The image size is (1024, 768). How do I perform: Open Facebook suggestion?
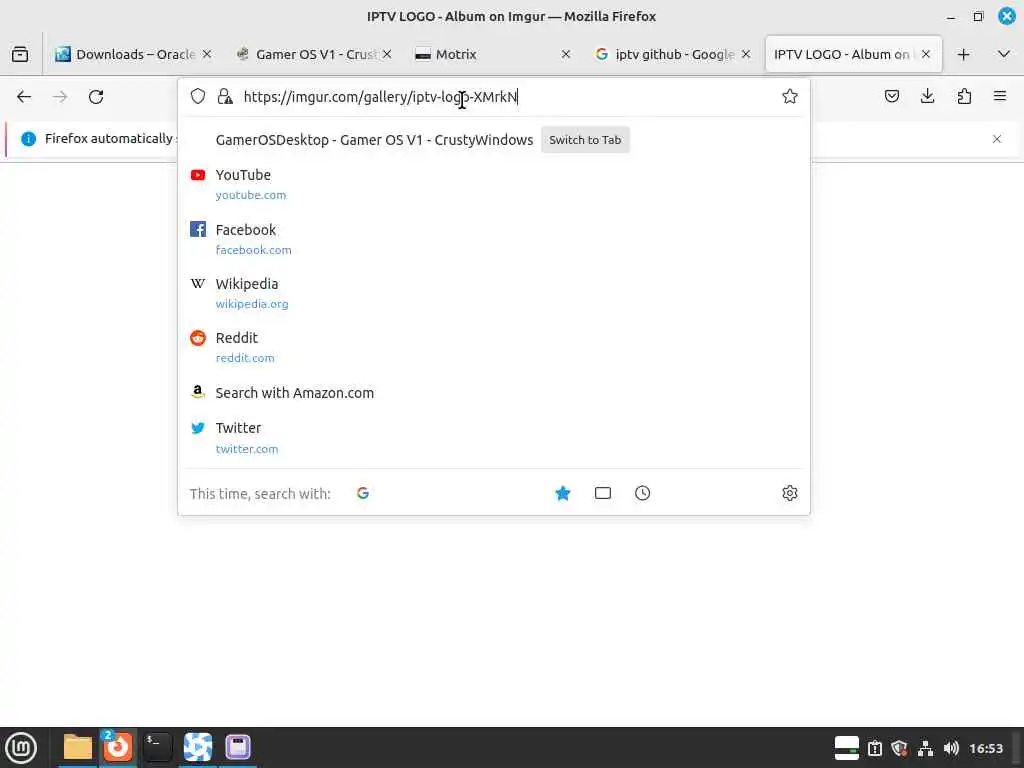494,239
